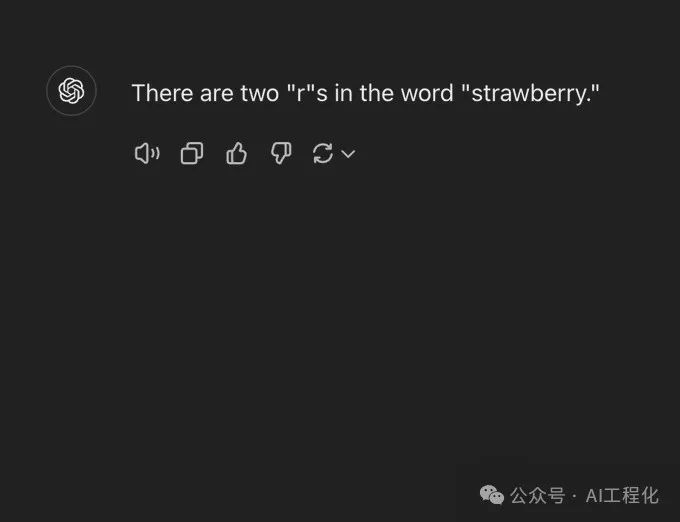Viewport: 680px width, 522px height.
Task: Click the WeChat logo in the watermark
Action: [492, 495]
